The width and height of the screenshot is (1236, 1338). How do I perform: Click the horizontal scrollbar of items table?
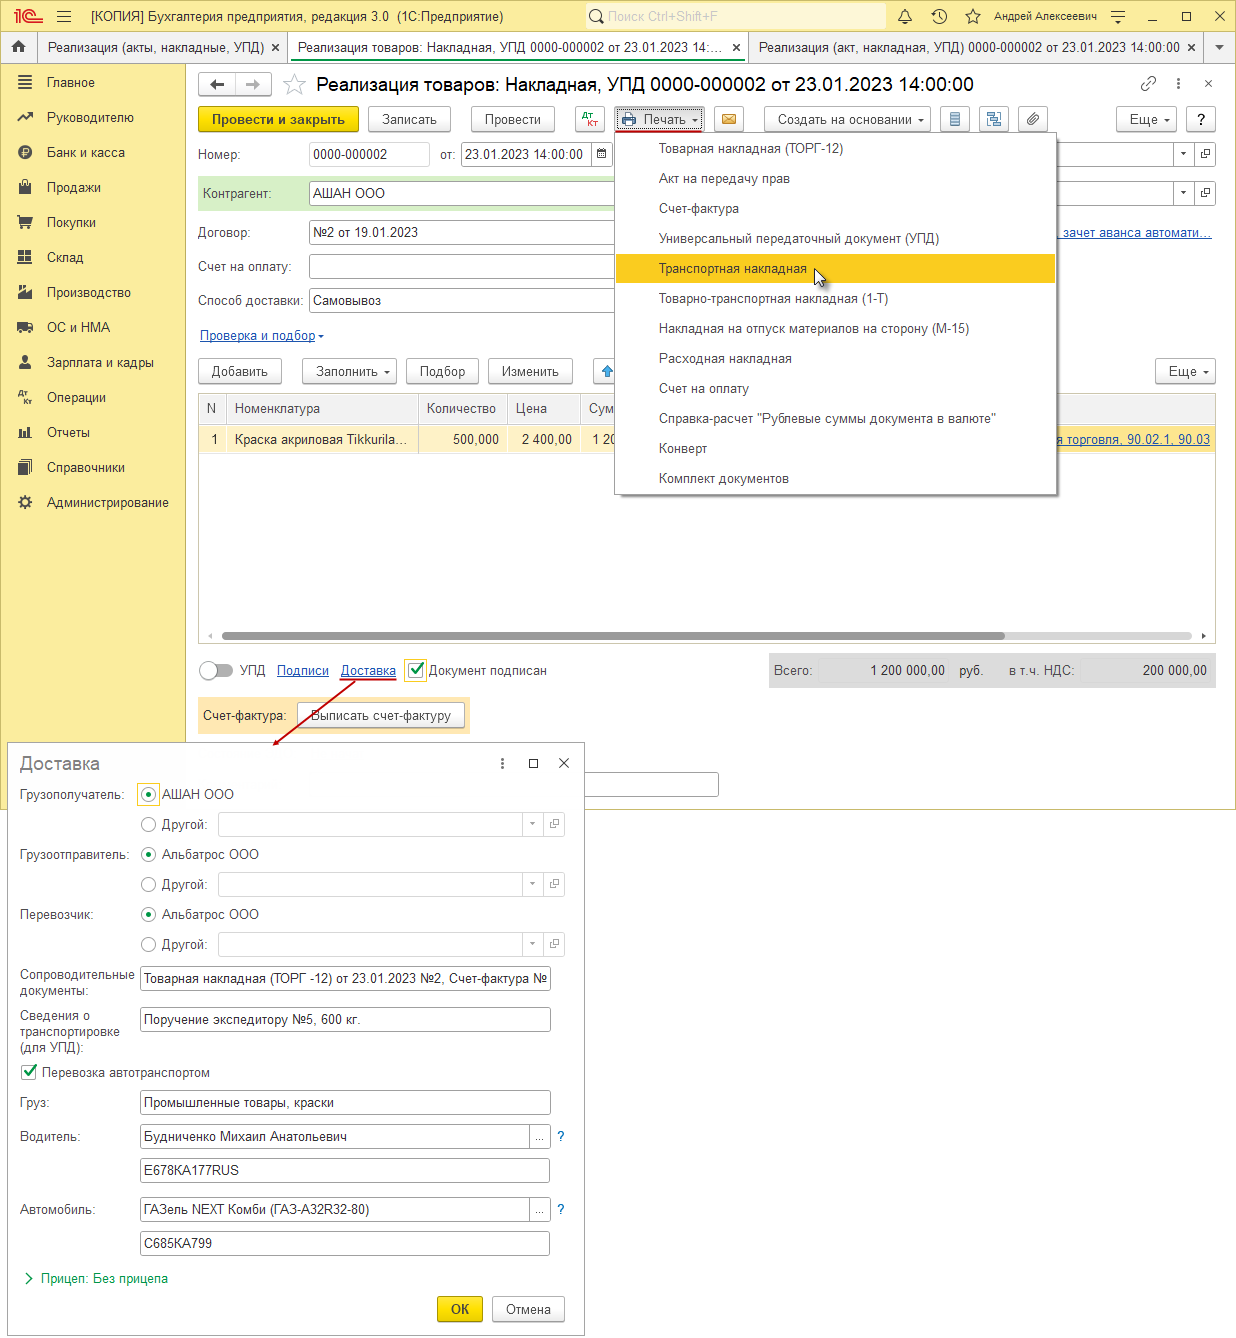pyautogui.click(x=613, y=636)
